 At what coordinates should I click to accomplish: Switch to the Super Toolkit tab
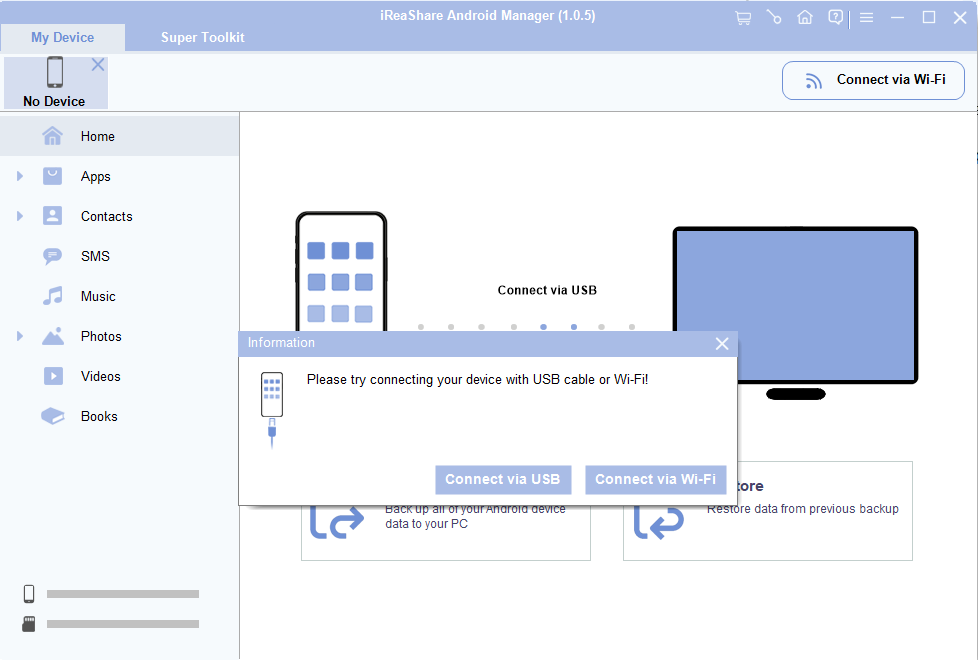point(202,37)
